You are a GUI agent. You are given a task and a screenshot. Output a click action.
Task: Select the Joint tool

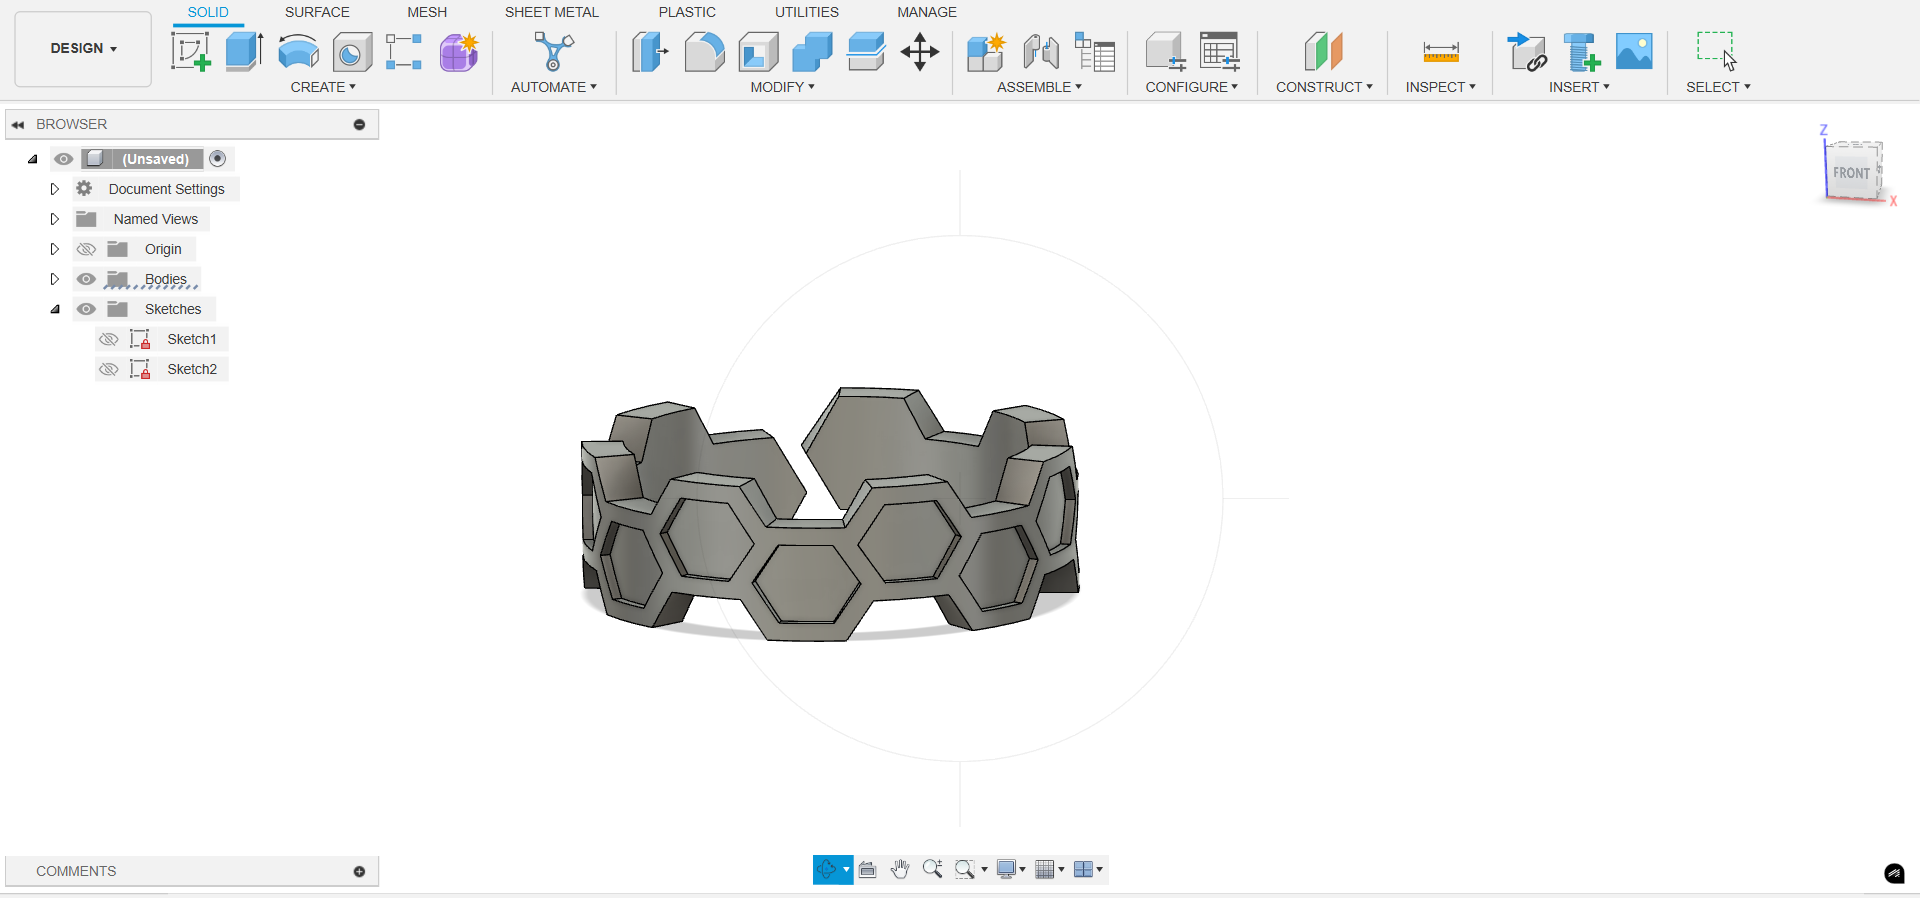(1041, 51)
